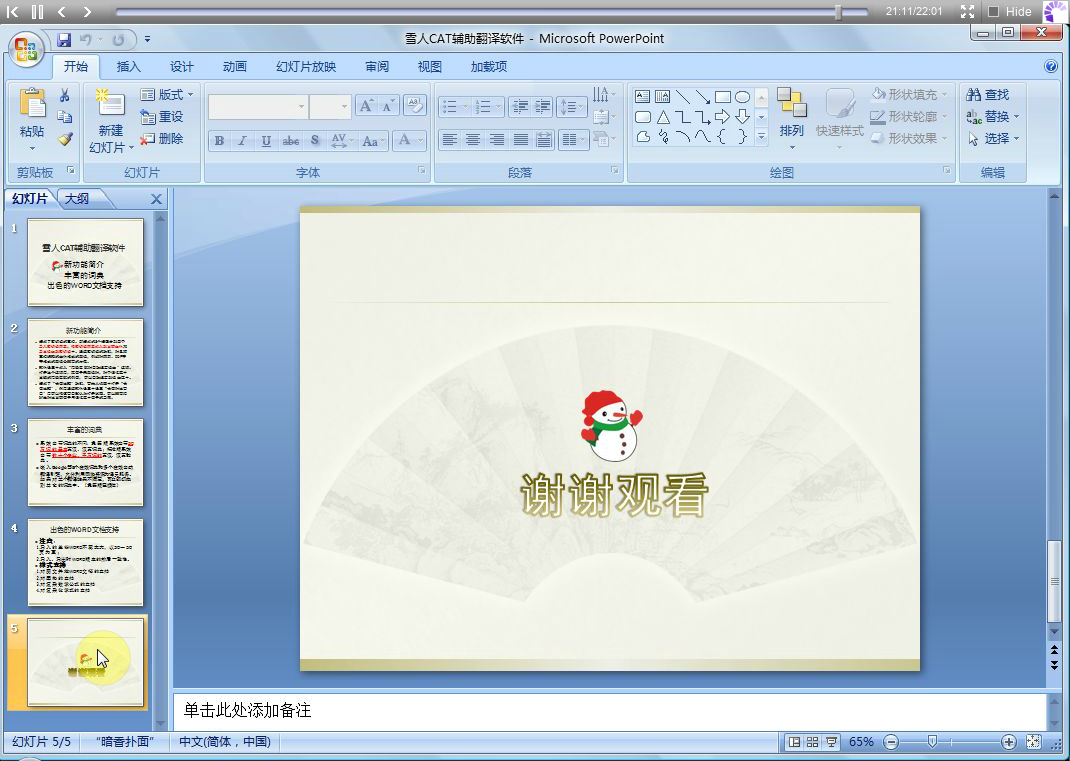Toggle text Shadow formatting
Screen dimensions: 1070x761
315,141
